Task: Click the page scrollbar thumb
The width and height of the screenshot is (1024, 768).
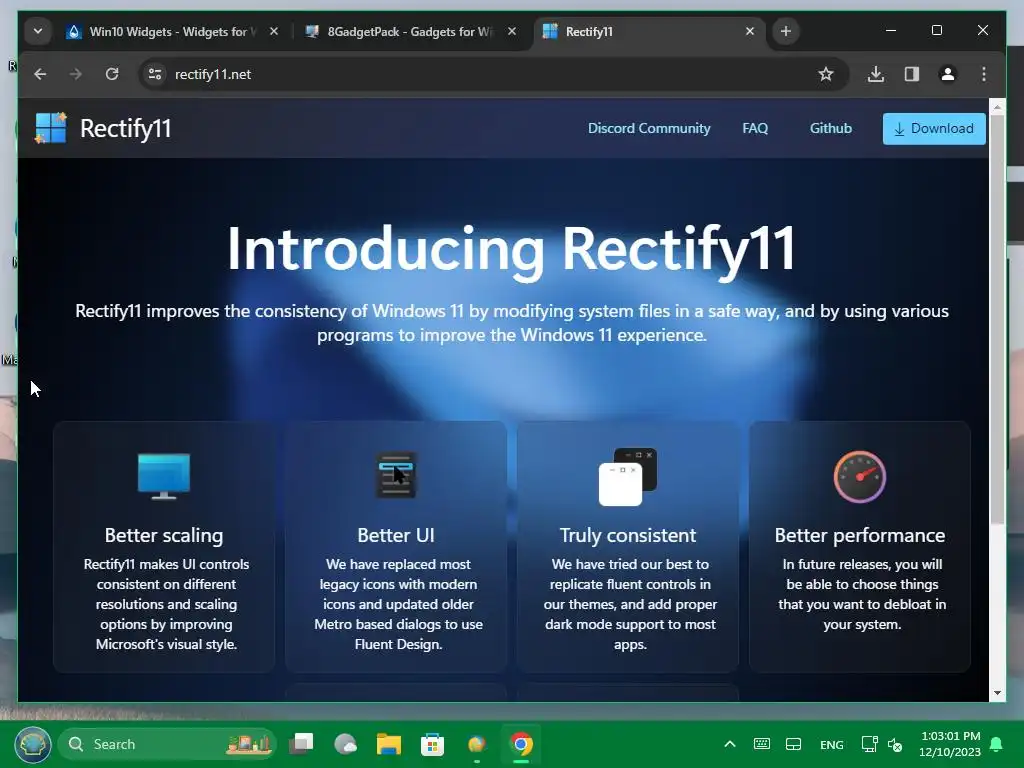Action: 997,320
